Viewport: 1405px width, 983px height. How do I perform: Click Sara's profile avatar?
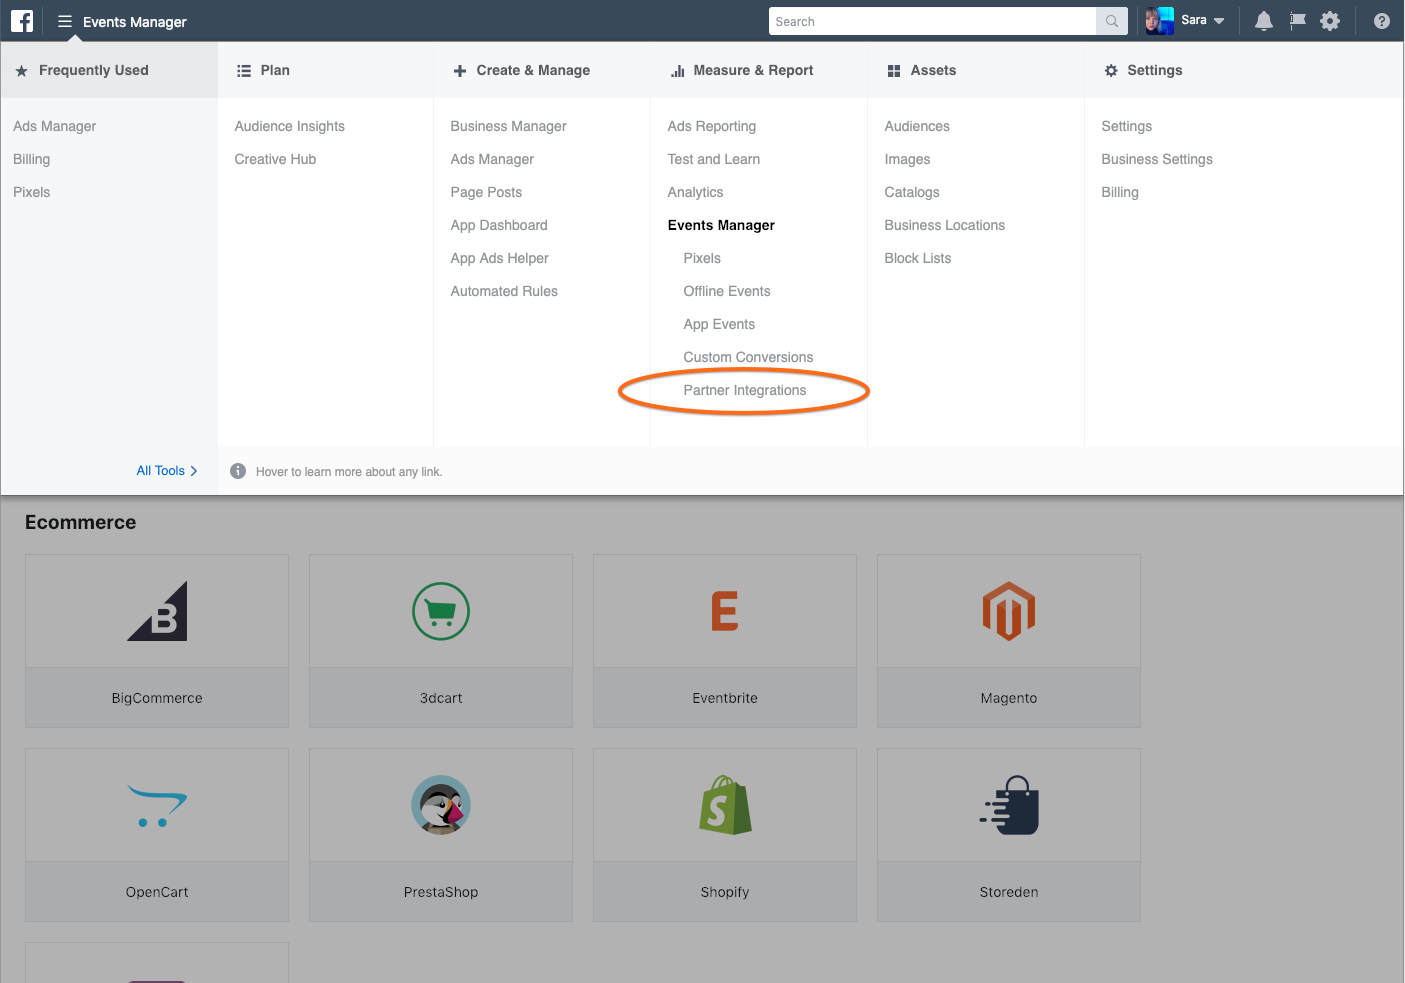pyautogui.click(x=1159, y=21)
